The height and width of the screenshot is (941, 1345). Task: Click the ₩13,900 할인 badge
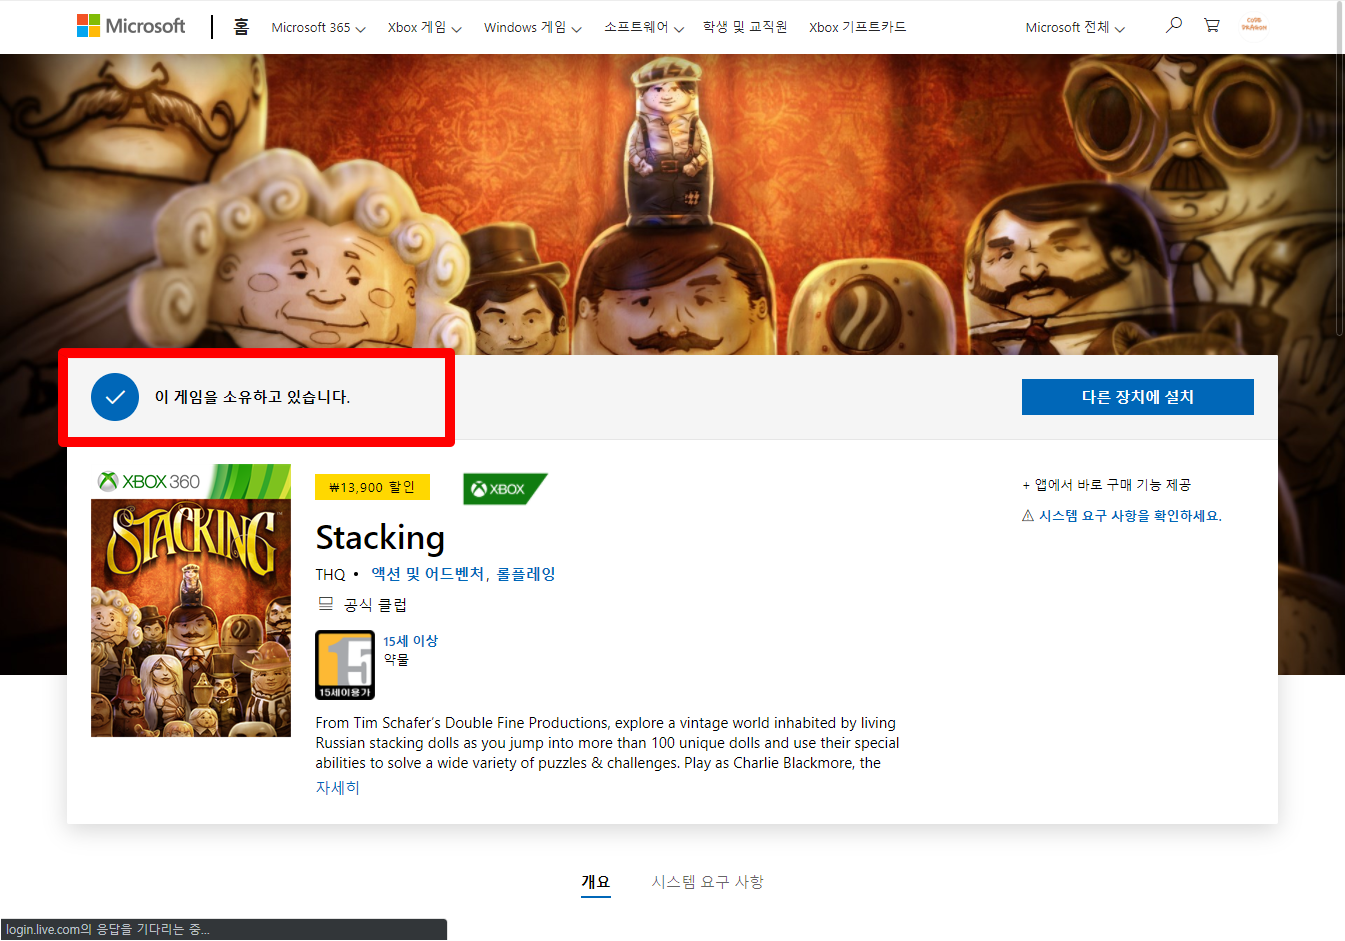372,487
